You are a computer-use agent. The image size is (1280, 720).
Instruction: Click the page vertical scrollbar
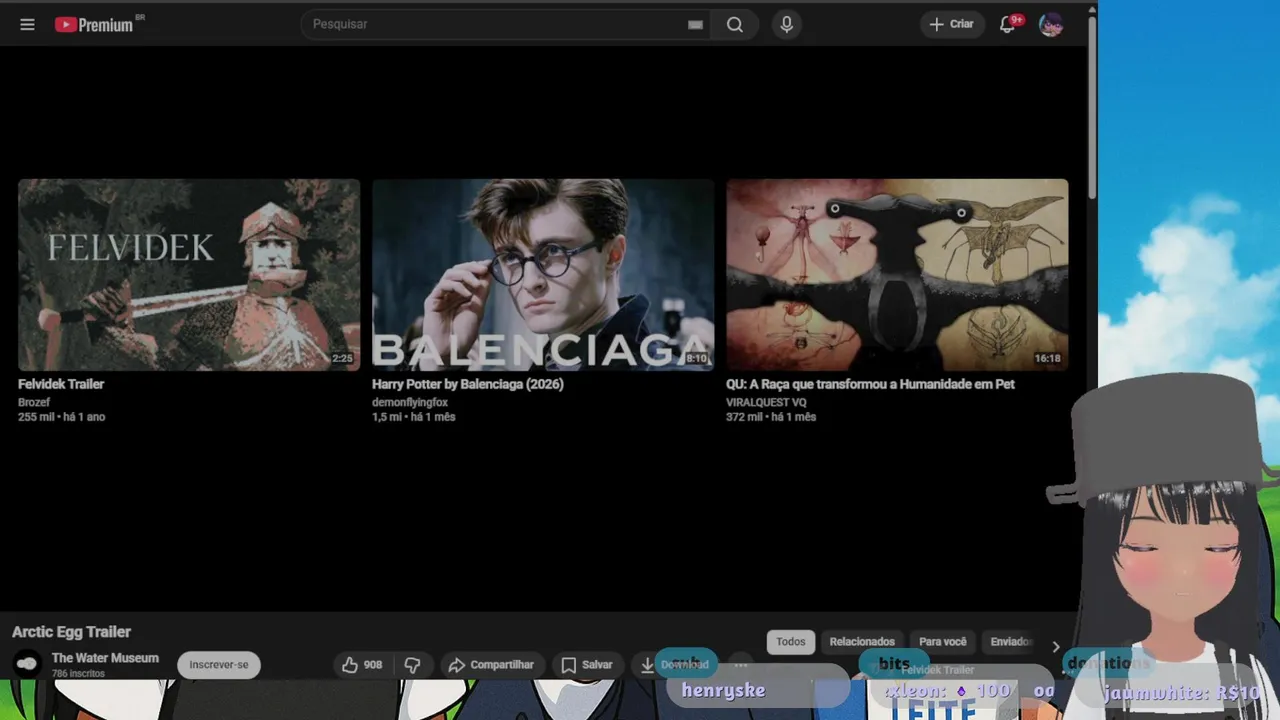[1092, 107]
